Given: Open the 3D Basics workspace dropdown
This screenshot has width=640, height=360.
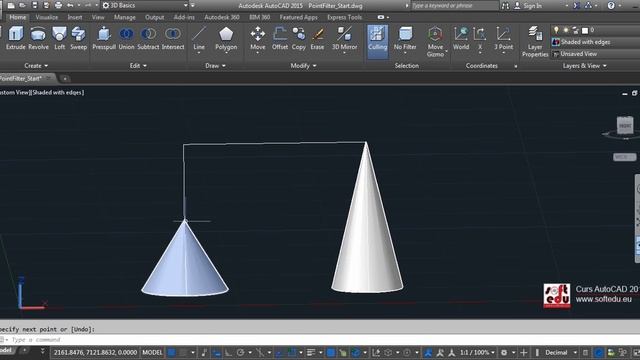Looking at the screenshot, I should coord(145,5).
